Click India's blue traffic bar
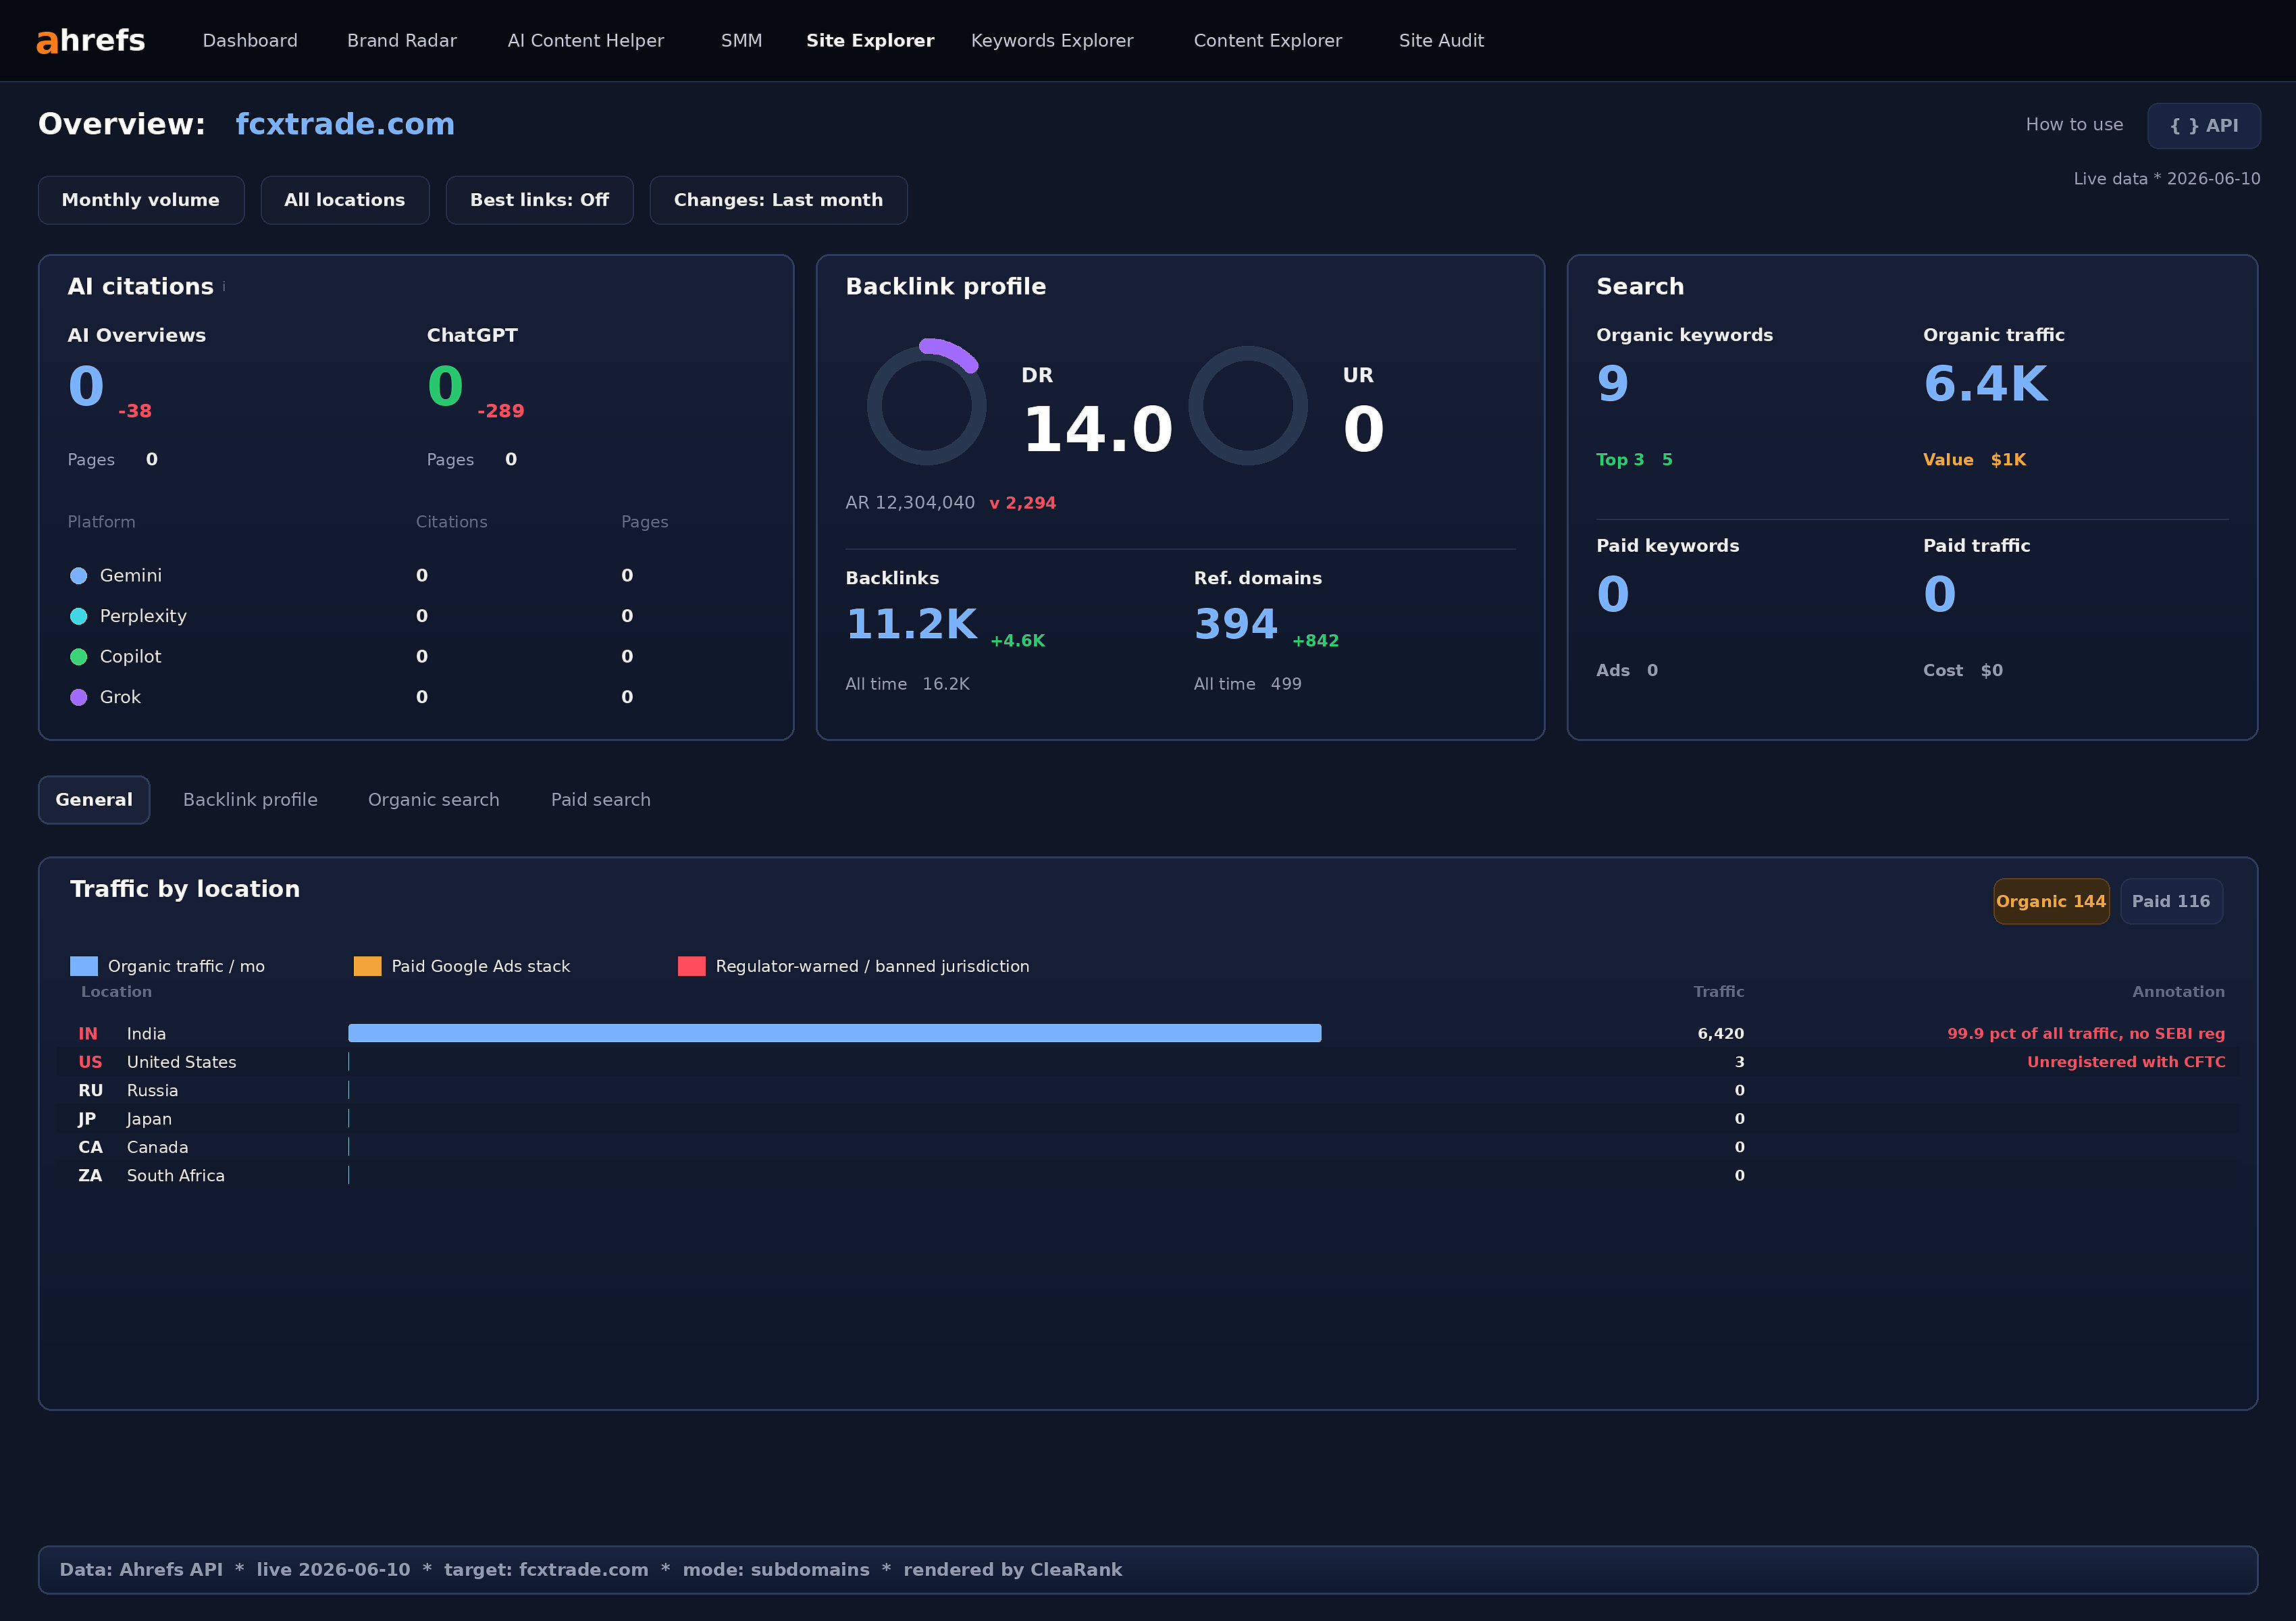 (835, 1033)
